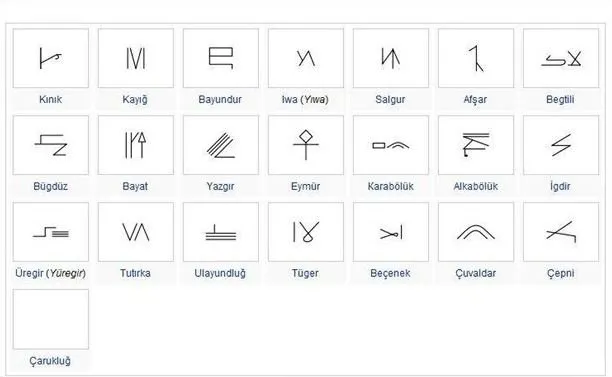Open the Kınık tamga image

[51, 58]
